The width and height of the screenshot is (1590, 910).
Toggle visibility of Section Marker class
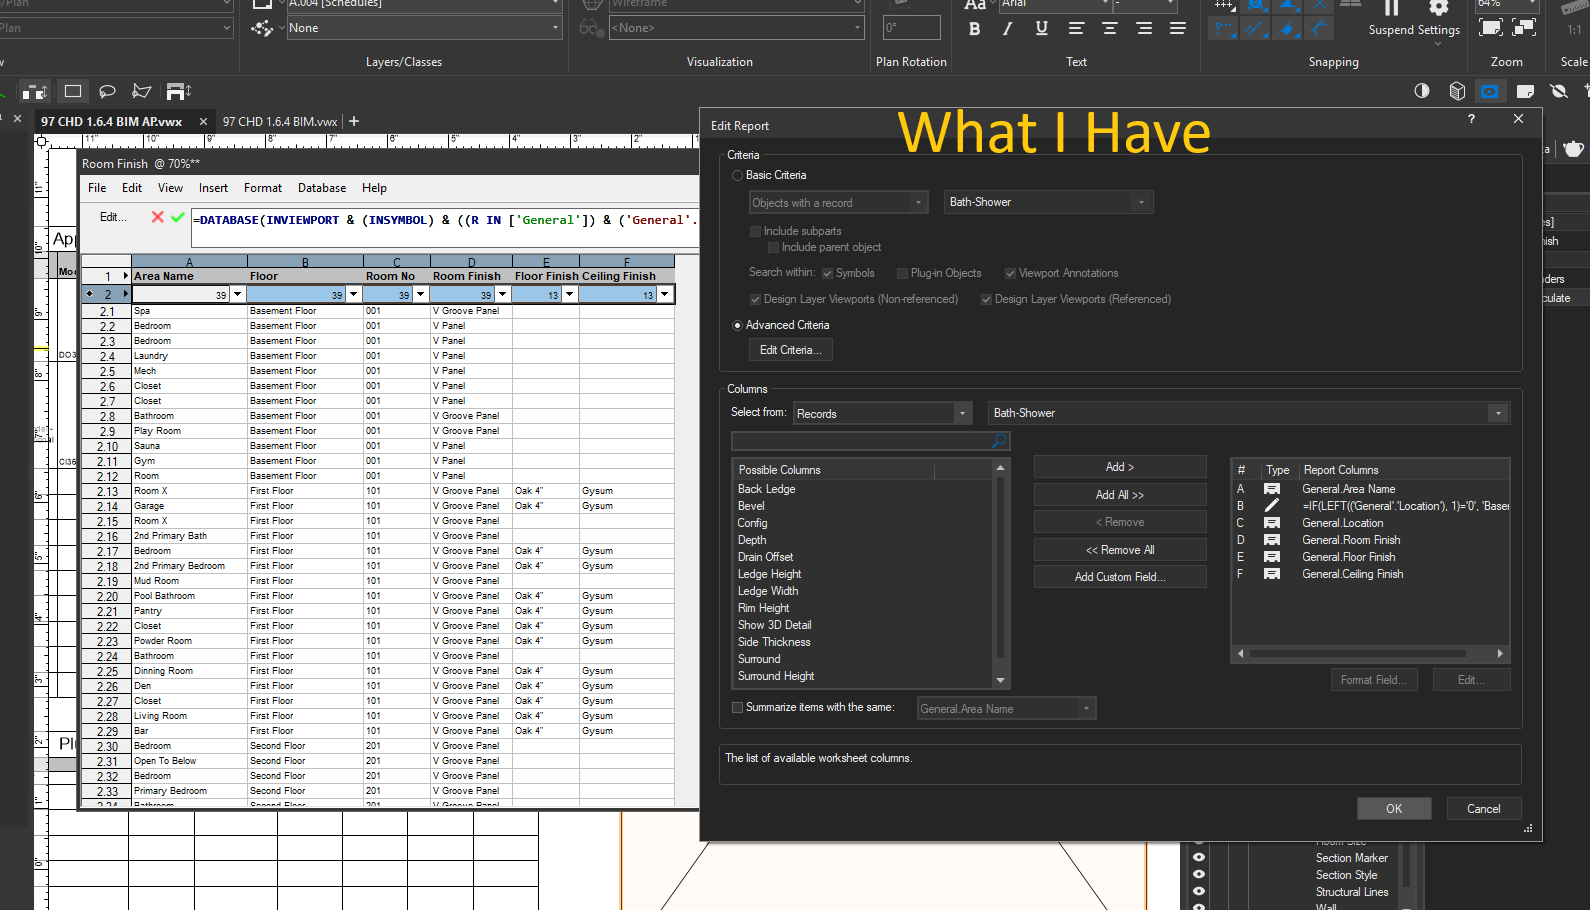click(1199, 858)
